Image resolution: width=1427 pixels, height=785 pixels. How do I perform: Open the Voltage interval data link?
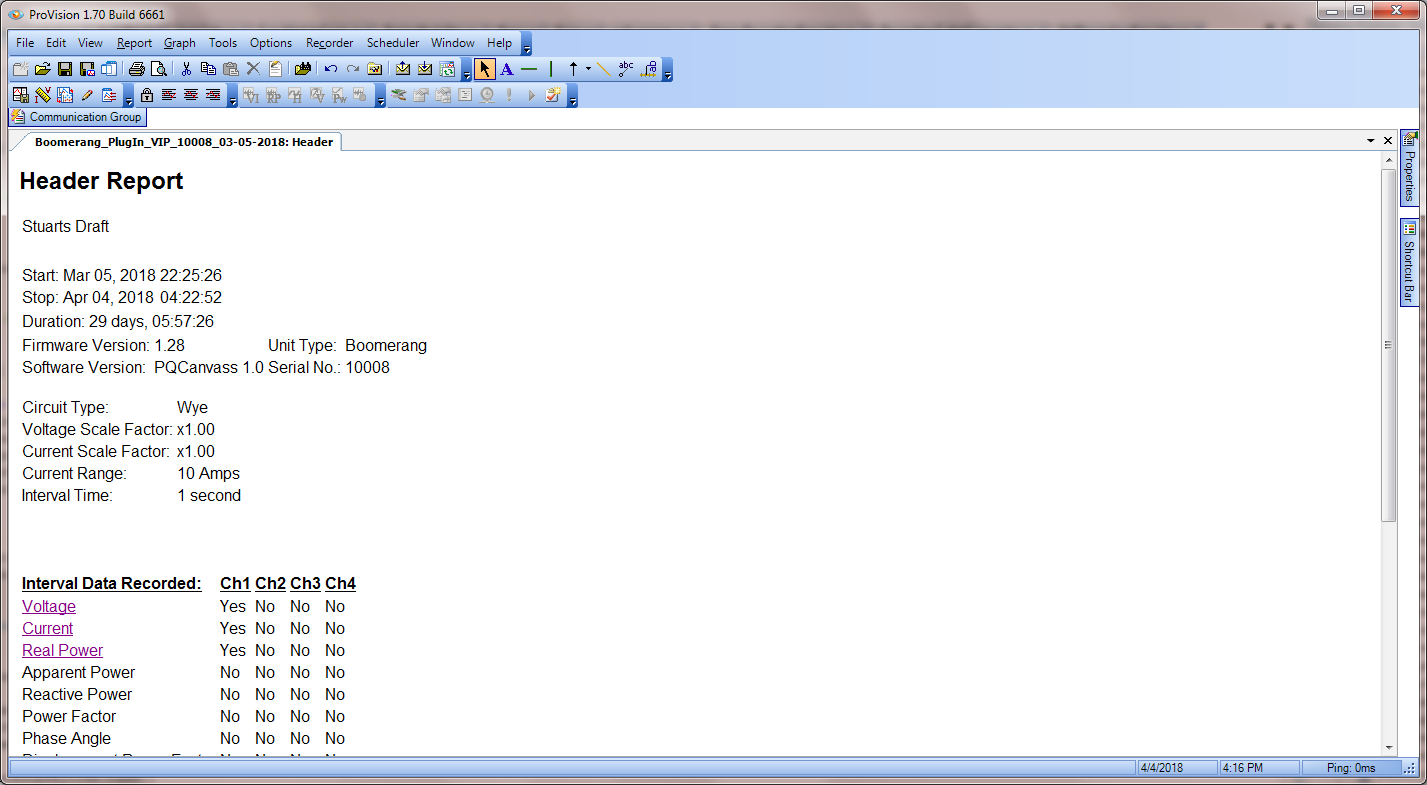point(48,606)
